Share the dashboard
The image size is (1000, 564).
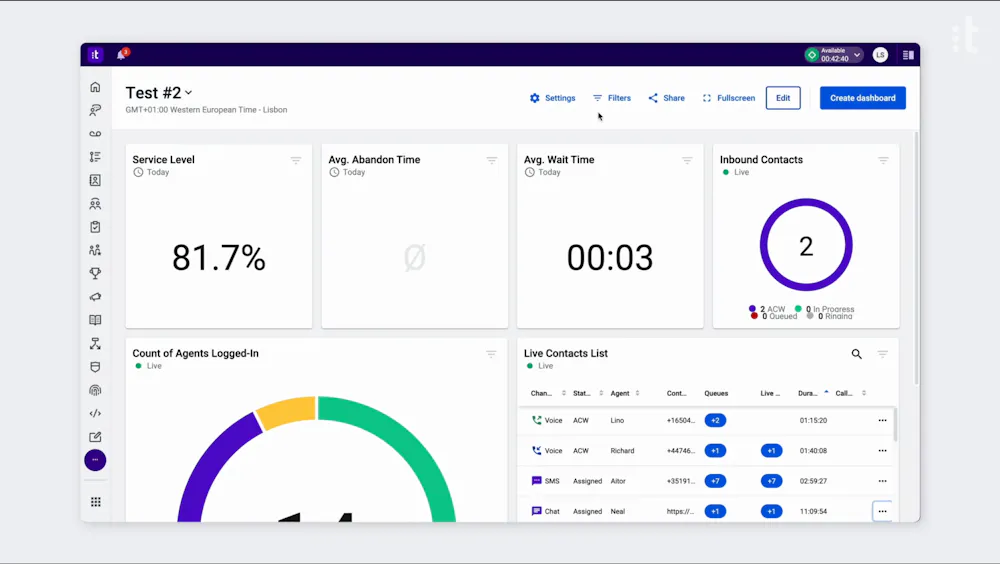(x=666, y=98)
